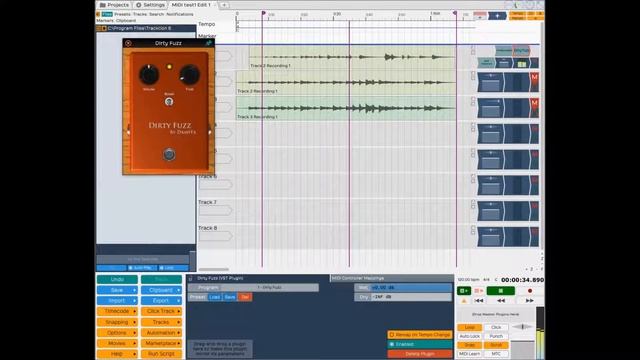This screenshot has width=640, height=360.
Task: Open the Search browser tab
Action: coord(156,14)
